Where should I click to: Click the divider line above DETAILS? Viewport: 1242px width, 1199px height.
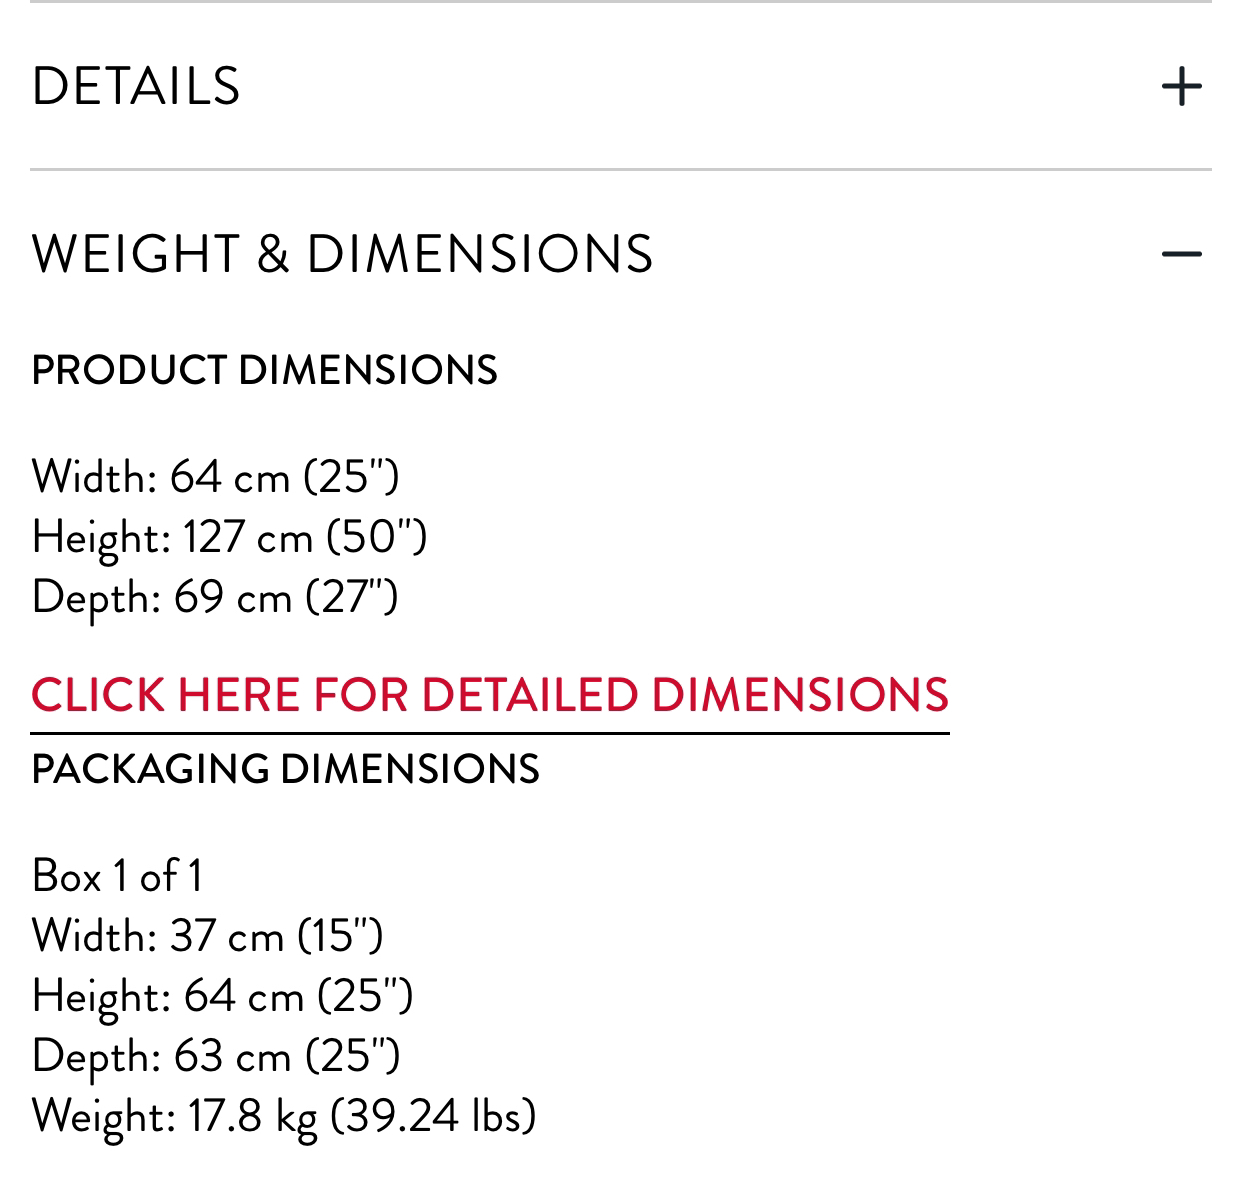pyautogui.click(x=621, y=2)
